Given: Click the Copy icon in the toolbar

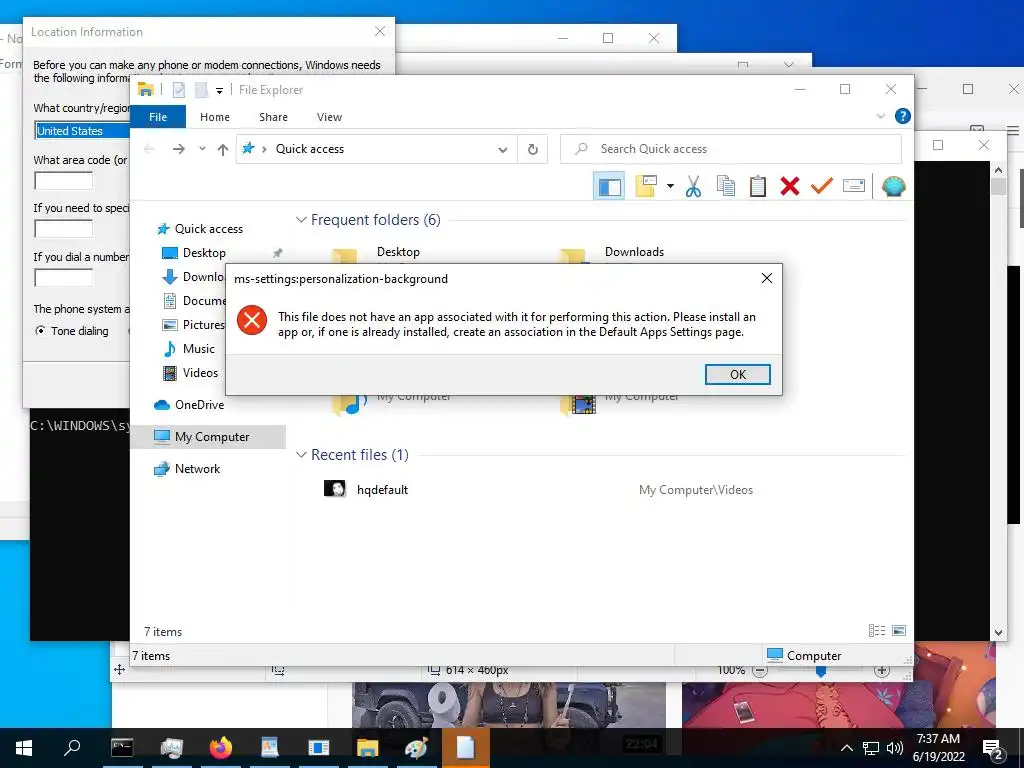Looking at the screenshot, I should pos(726,186).
